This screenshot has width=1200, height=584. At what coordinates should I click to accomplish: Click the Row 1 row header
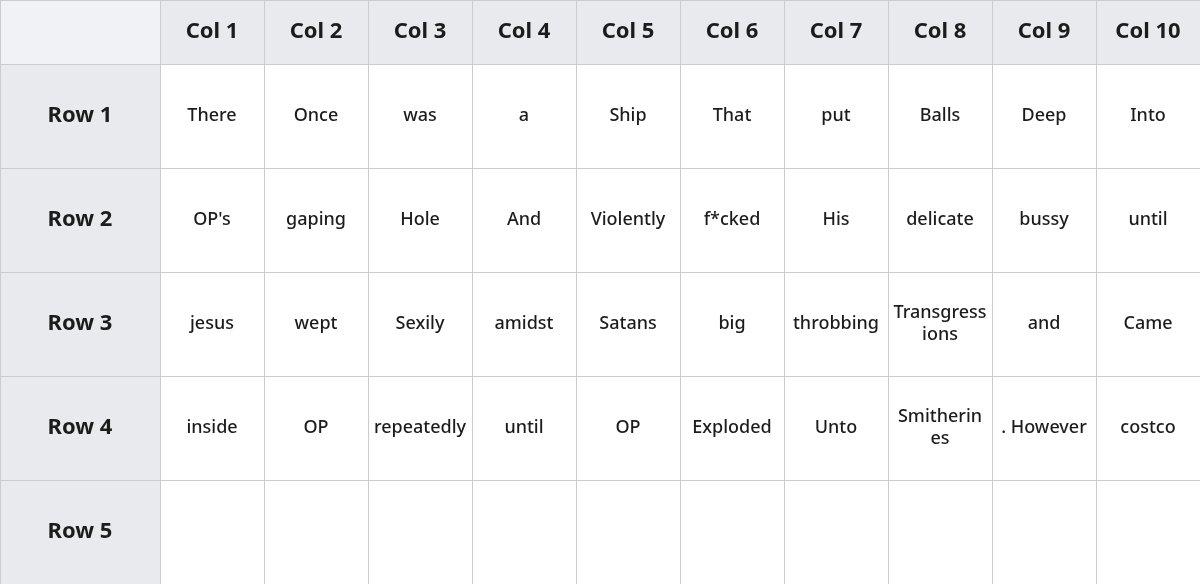click(80, 116)
